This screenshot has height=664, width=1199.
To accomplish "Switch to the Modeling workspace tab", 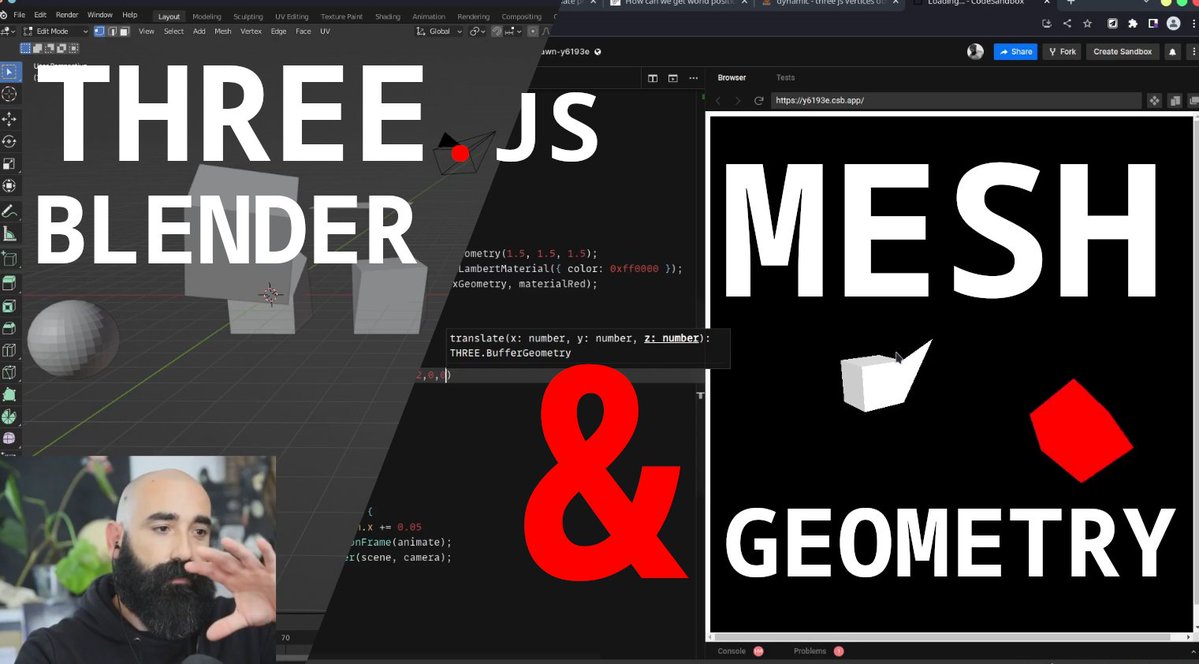I will pyautogui.click(x=206, y=16).
